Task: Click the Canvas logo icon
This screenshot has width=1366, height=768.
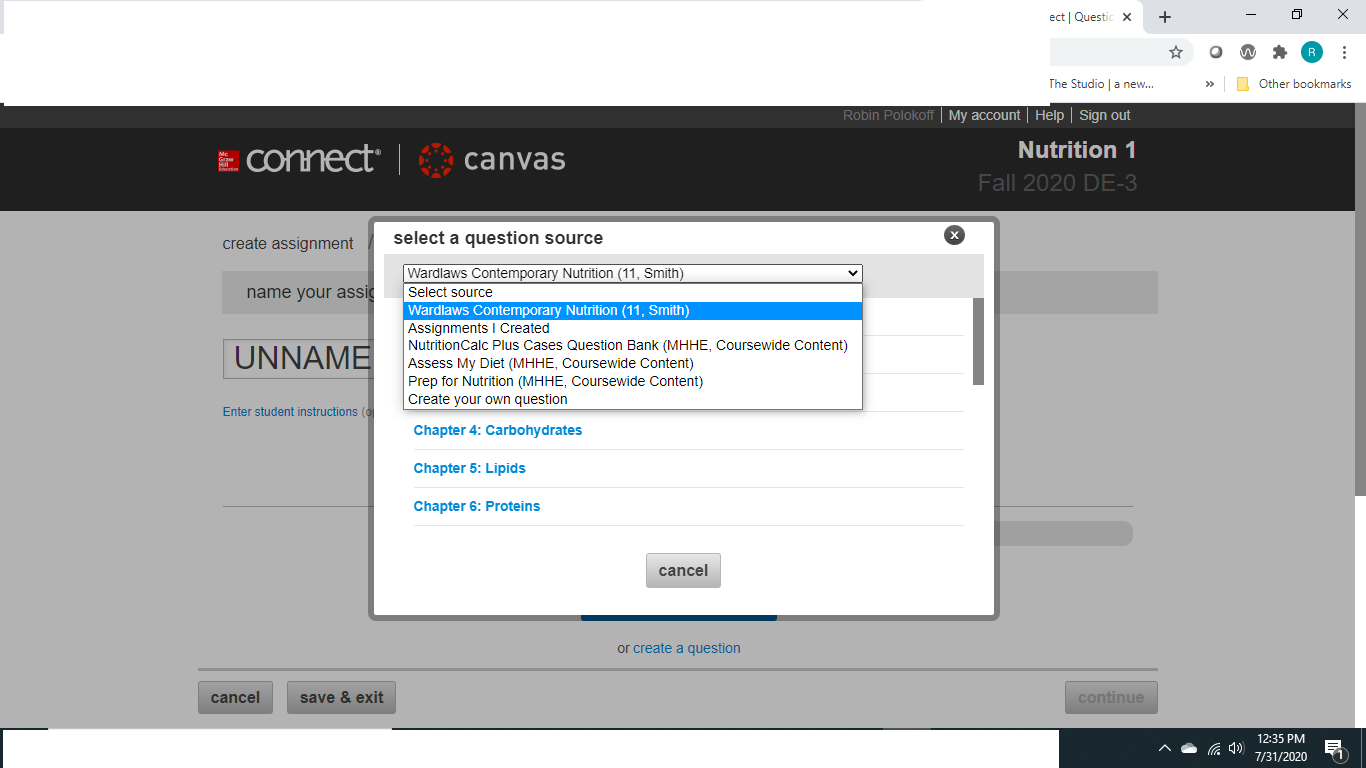Action: 436,160
